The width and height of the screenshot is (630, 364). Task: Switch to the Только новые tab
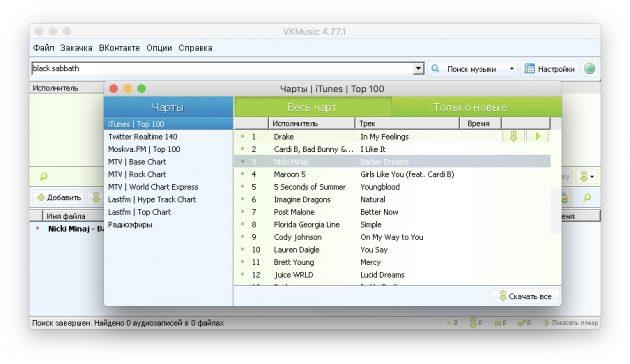pos(477,107)
